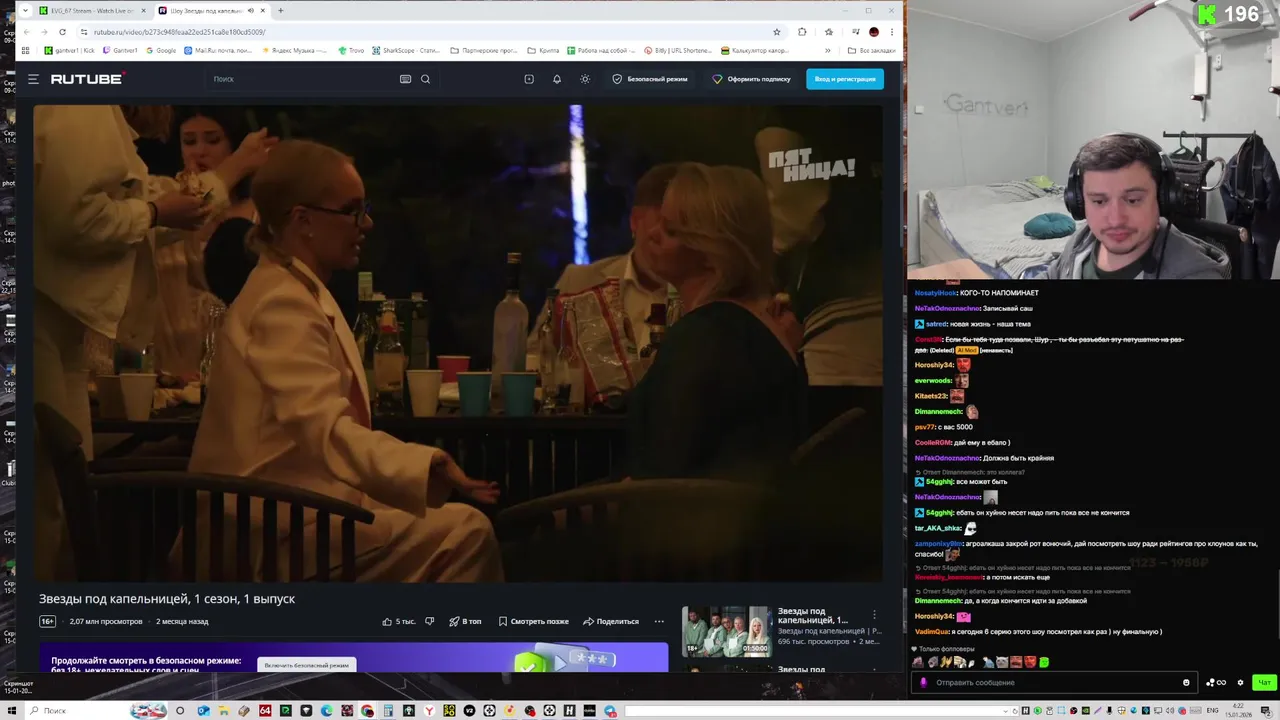1280x720 pixels.
Task: Bookmark this page with star icon
Action: coord(776,32)
